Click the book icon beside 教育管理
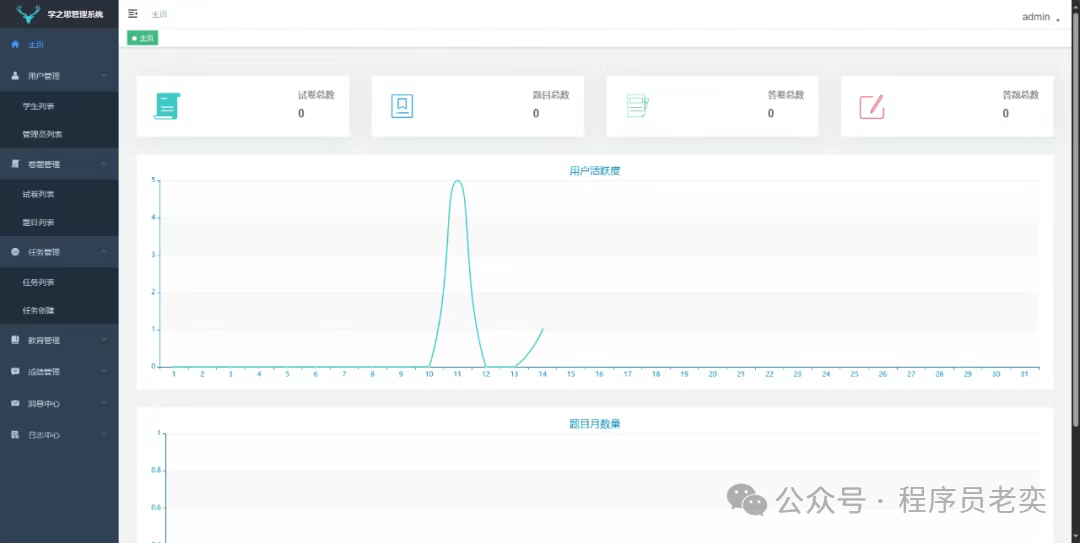Image resolution: width=1080 pixels, height=543 pixels. 15,340
